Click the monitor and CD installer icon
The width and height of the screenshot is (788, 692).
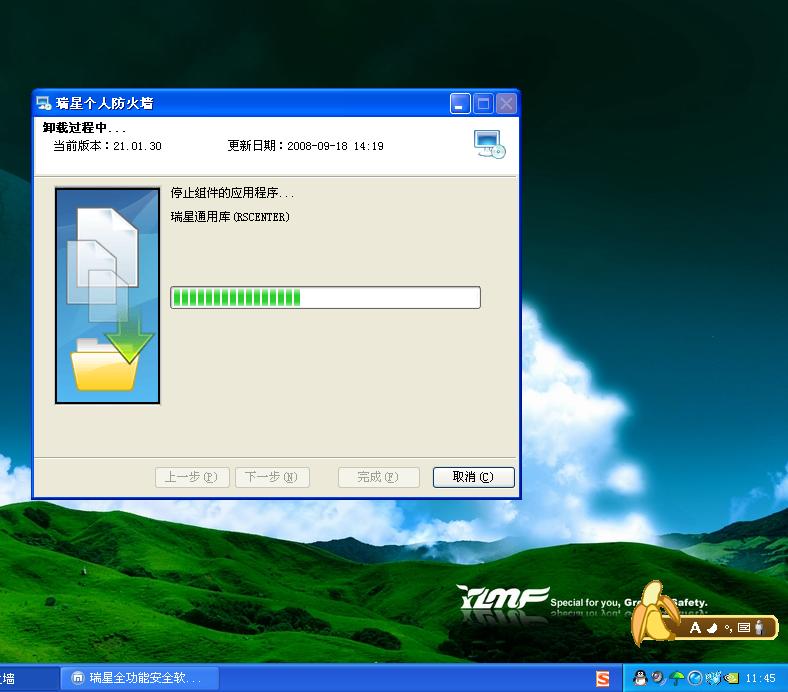coord(489,144)
